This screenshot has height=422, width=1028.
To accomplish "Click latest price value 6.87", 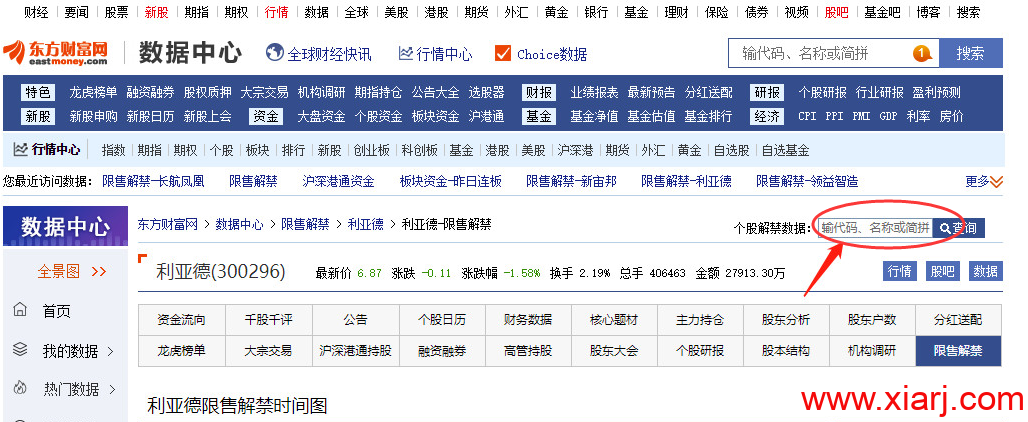I will click(370, 273).
